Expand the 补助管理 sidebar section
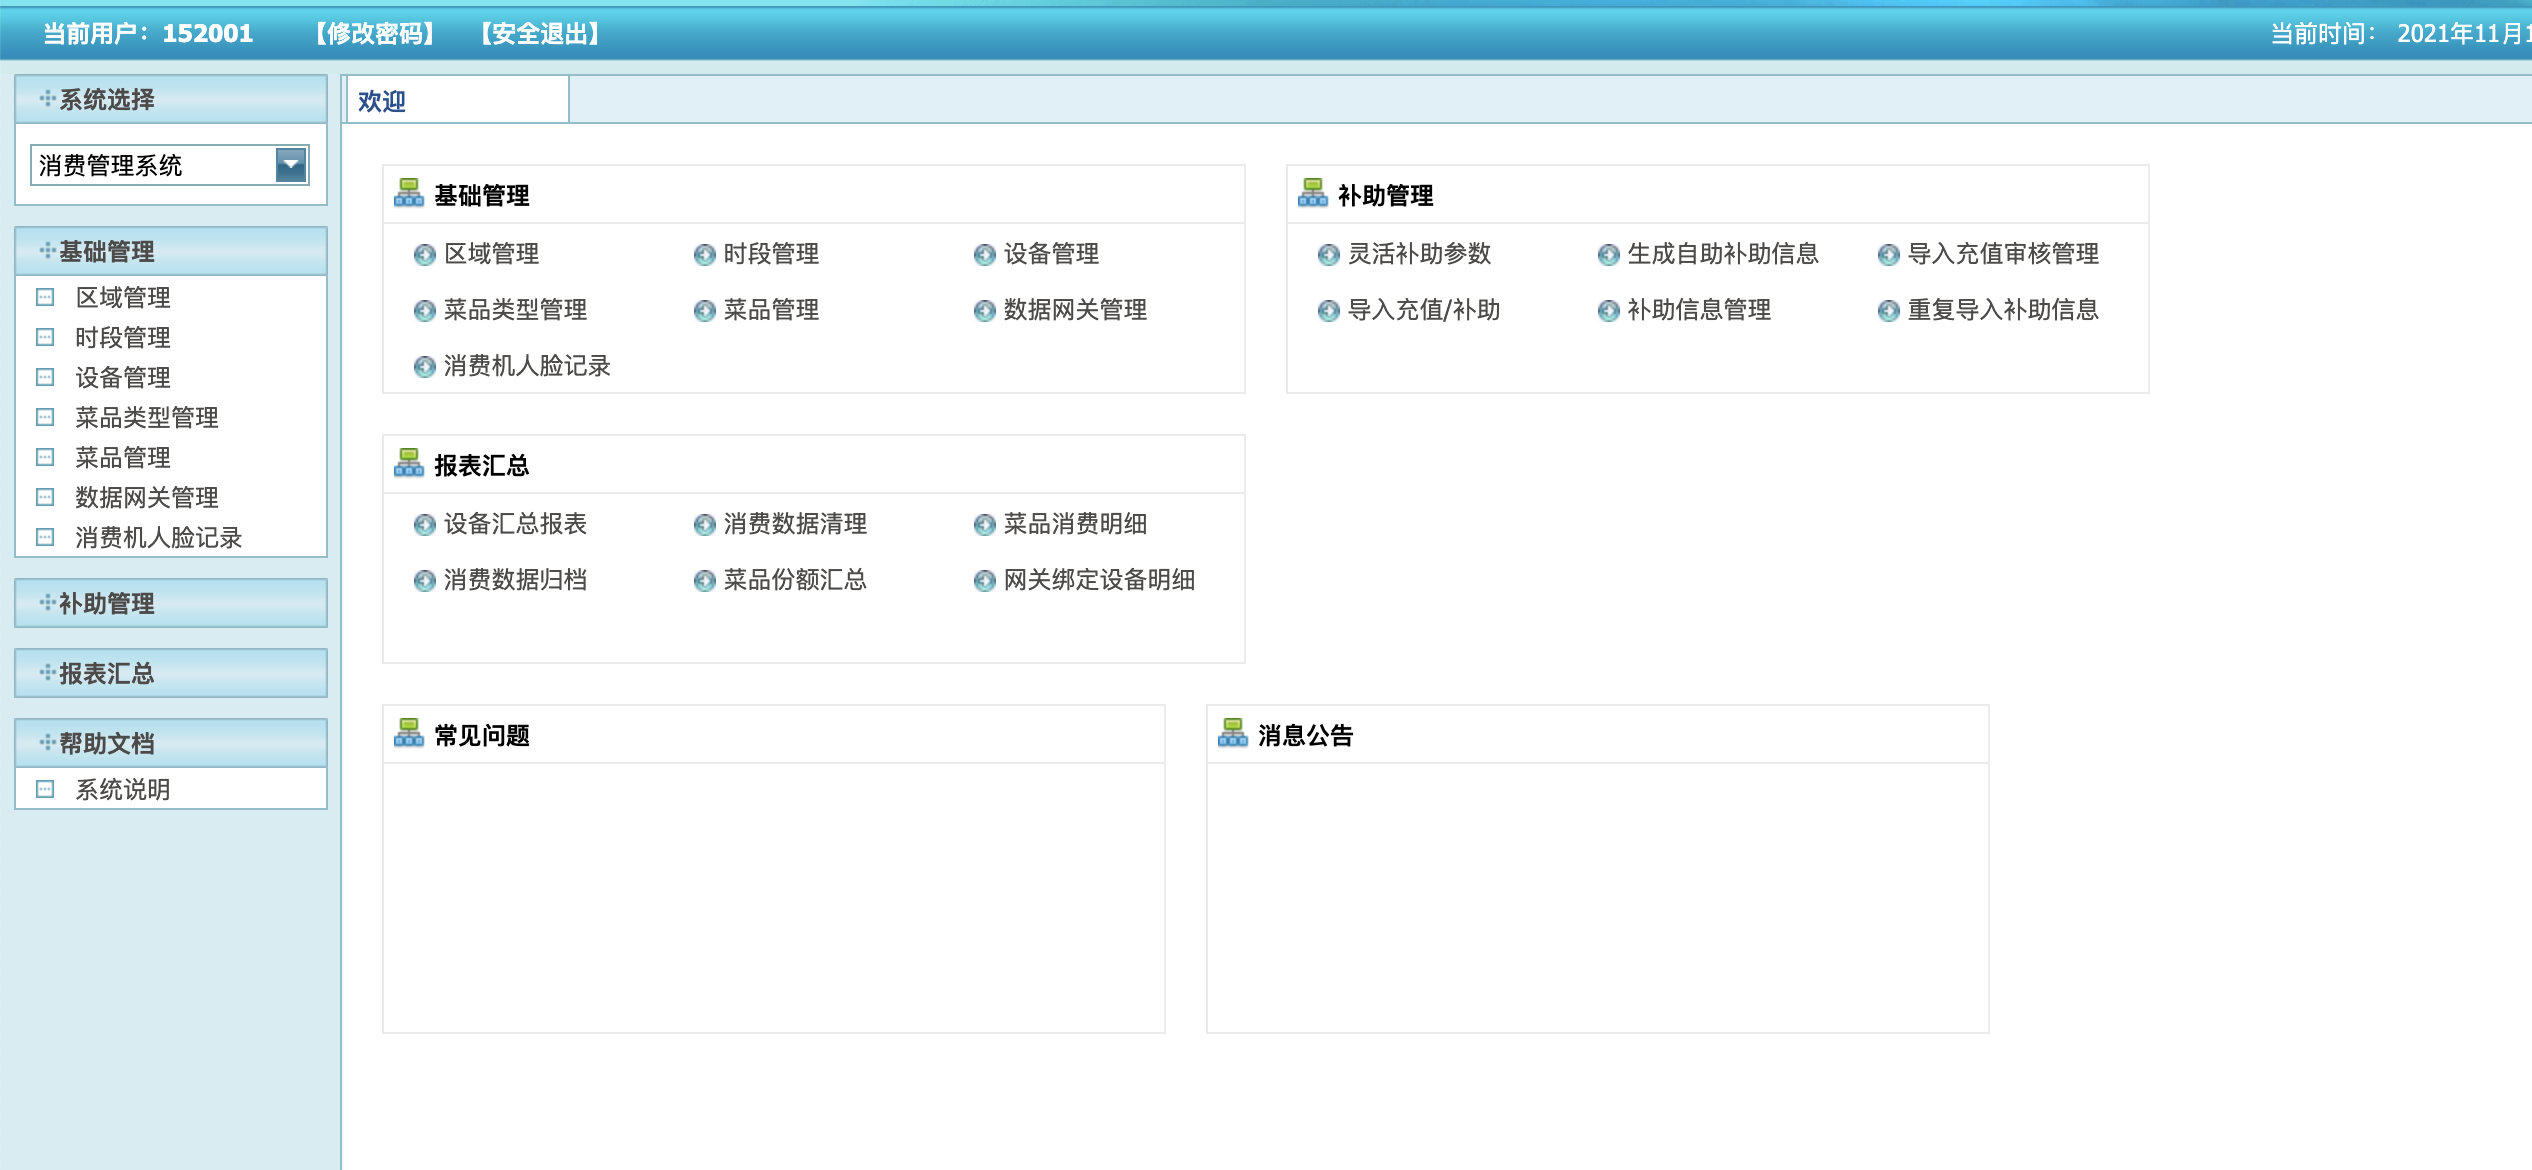The width and height of the screenshot is (2532, 1170). (x=171, y=603)
